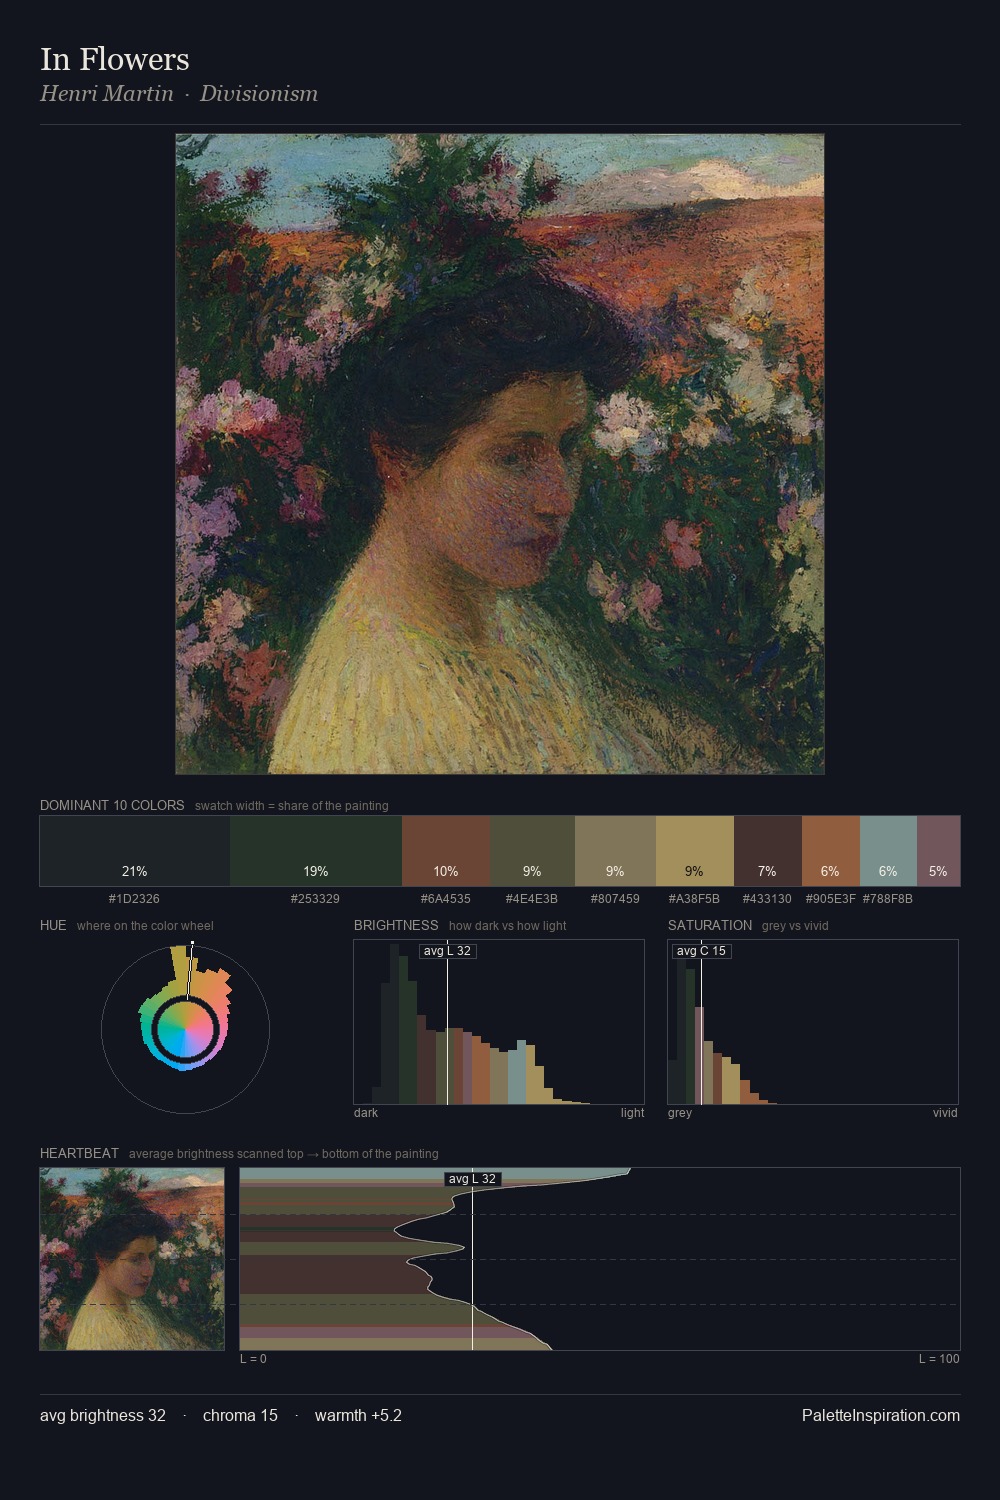Viewport: 1000px width, 1500px height.
Task: Click the hex code '#1D2326' label
Action: [x=134, y=899]
